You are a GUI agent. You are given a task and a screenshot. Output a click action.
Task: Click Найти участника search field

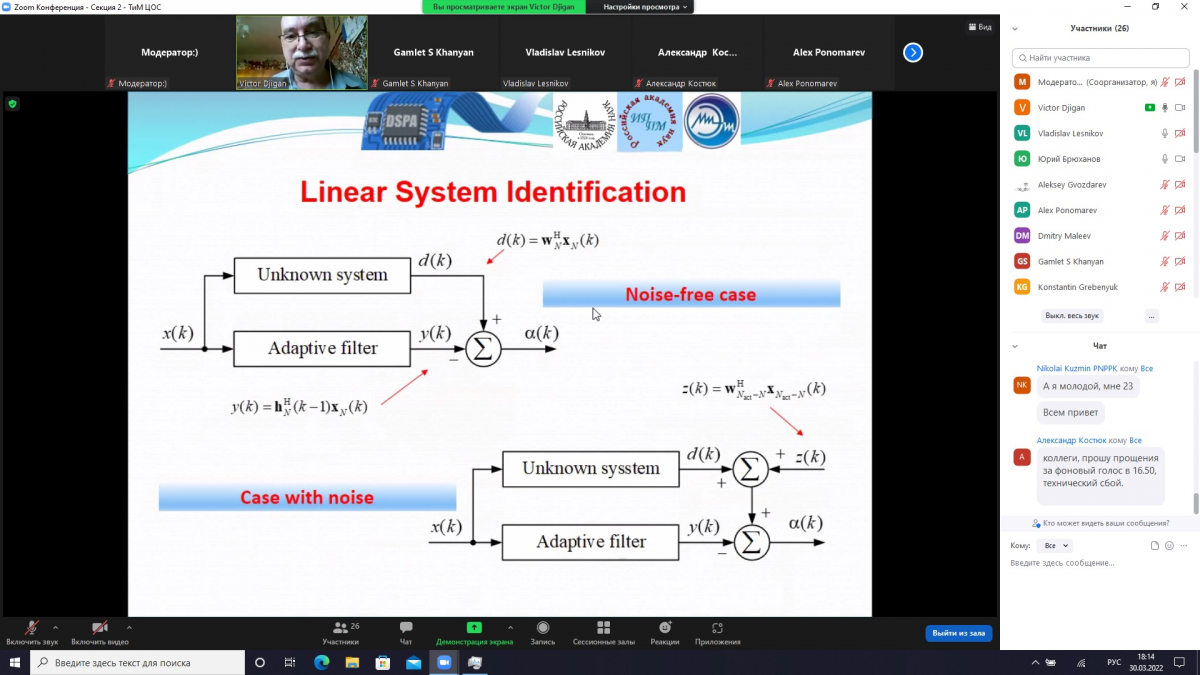point(1100,58)
